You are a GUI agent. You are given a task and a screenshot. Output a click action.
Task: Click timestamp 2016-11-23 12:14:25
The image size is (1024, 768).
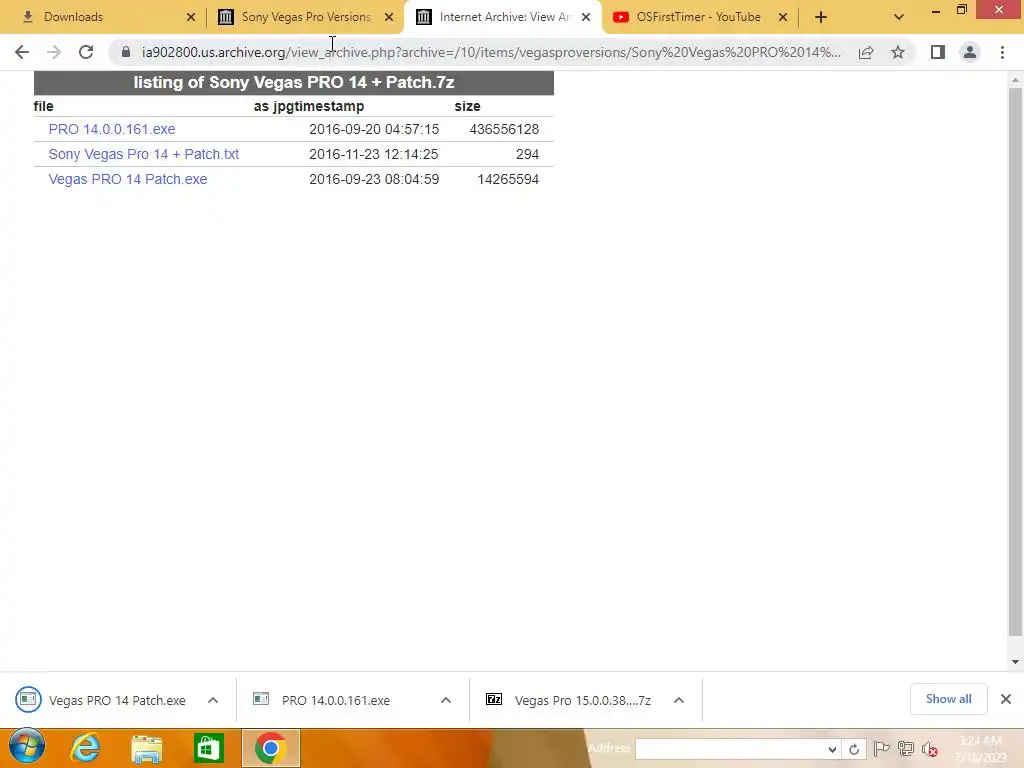pyautogui.click(x=374, y=154)
